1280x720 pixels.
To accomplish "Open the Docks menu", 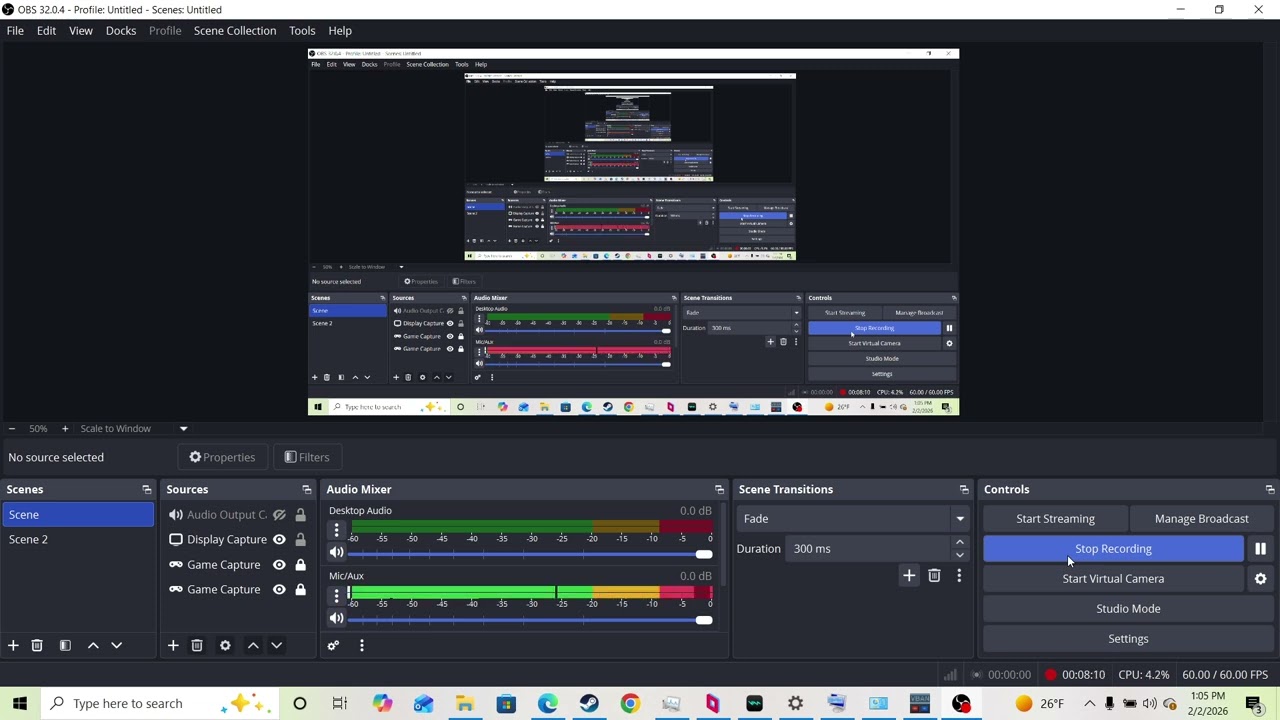I will 121,31.
